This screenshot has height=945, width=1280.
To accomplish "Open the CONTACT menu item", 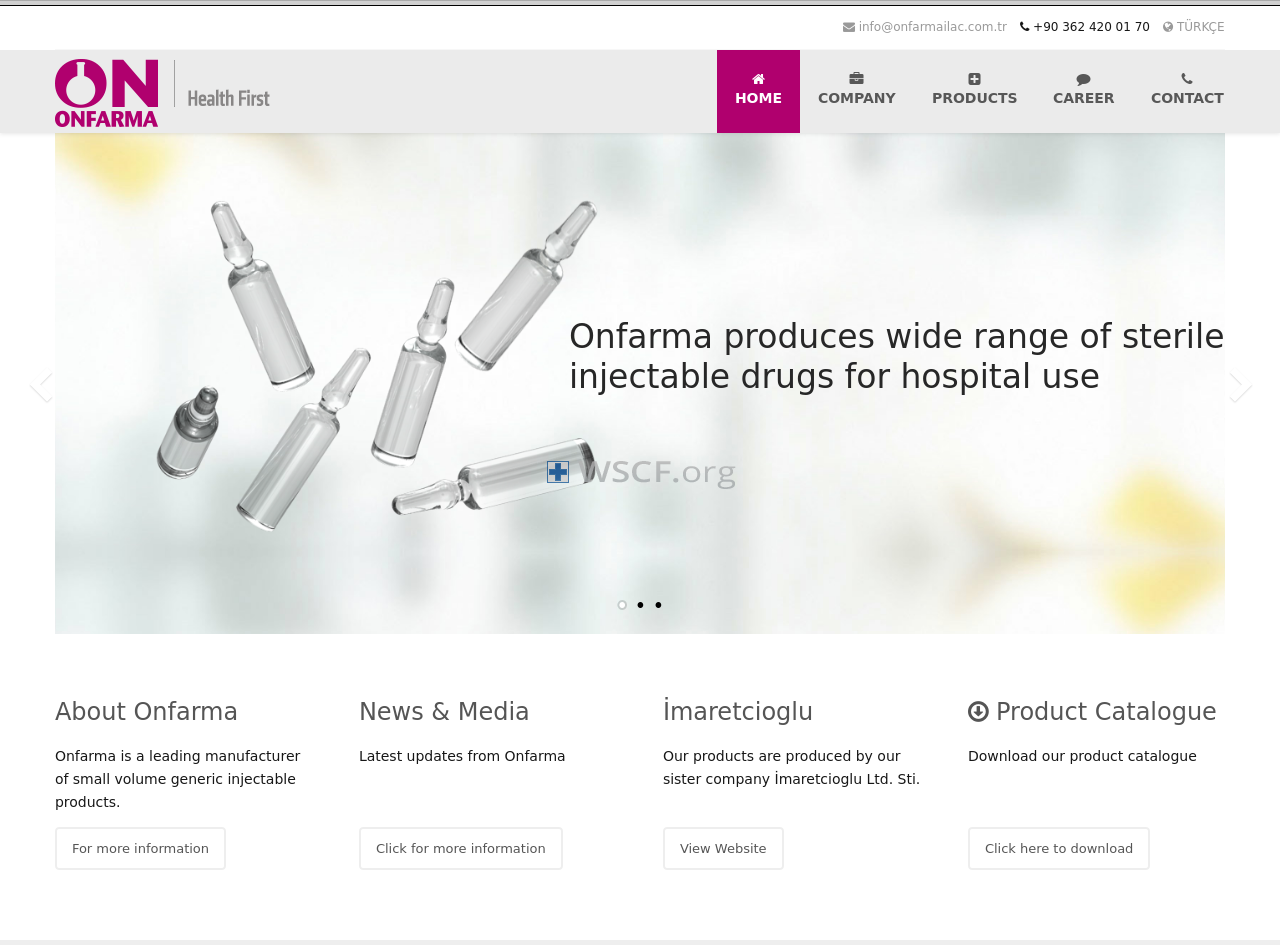I will 1187,91.
